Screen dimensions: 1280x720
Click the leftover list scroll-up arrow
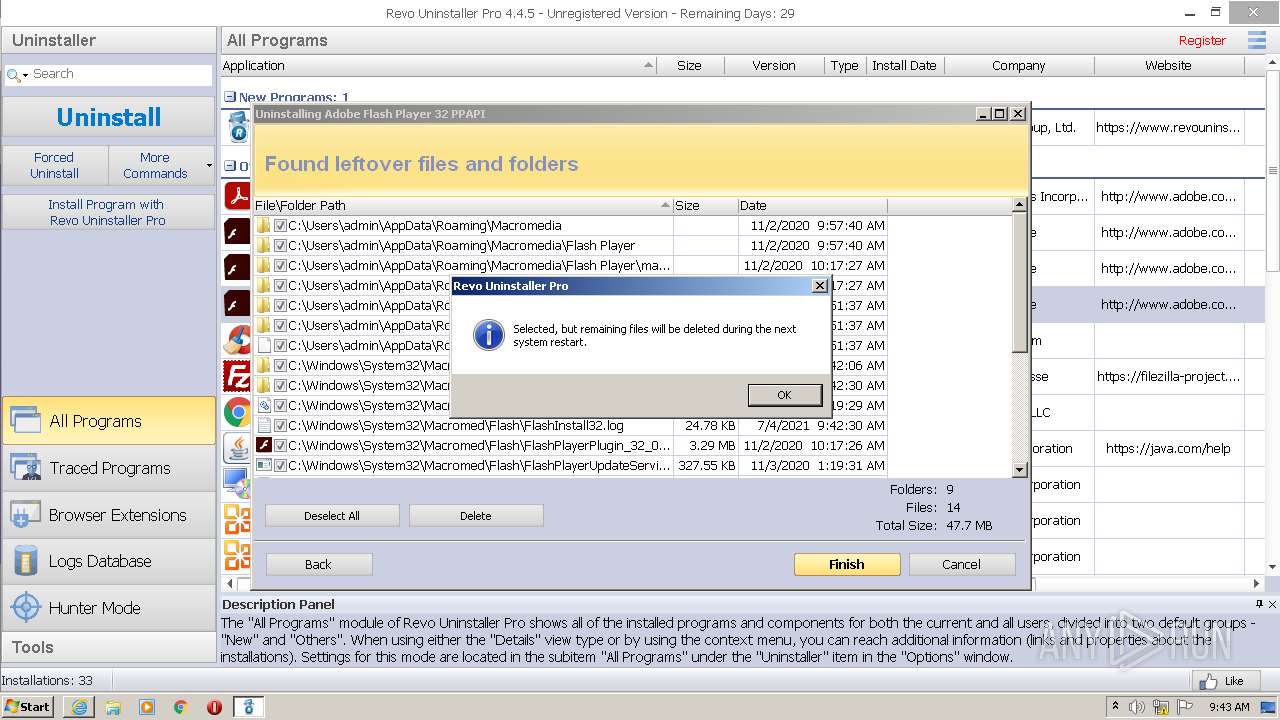pos(1020,205)
